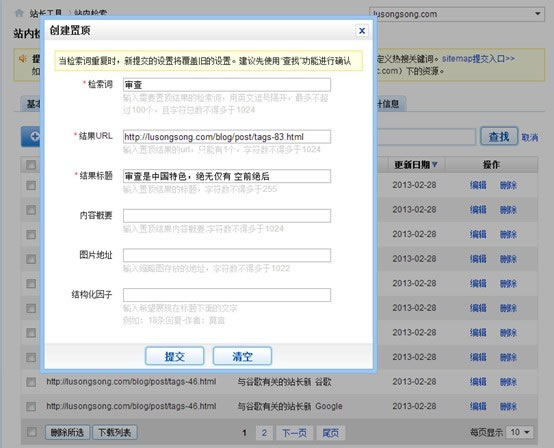The width and height of the screenshot is (554, 448).
Task: Check the Google tags-46 row checkbox
Action: pyautogui.click(x=31, y=407)
